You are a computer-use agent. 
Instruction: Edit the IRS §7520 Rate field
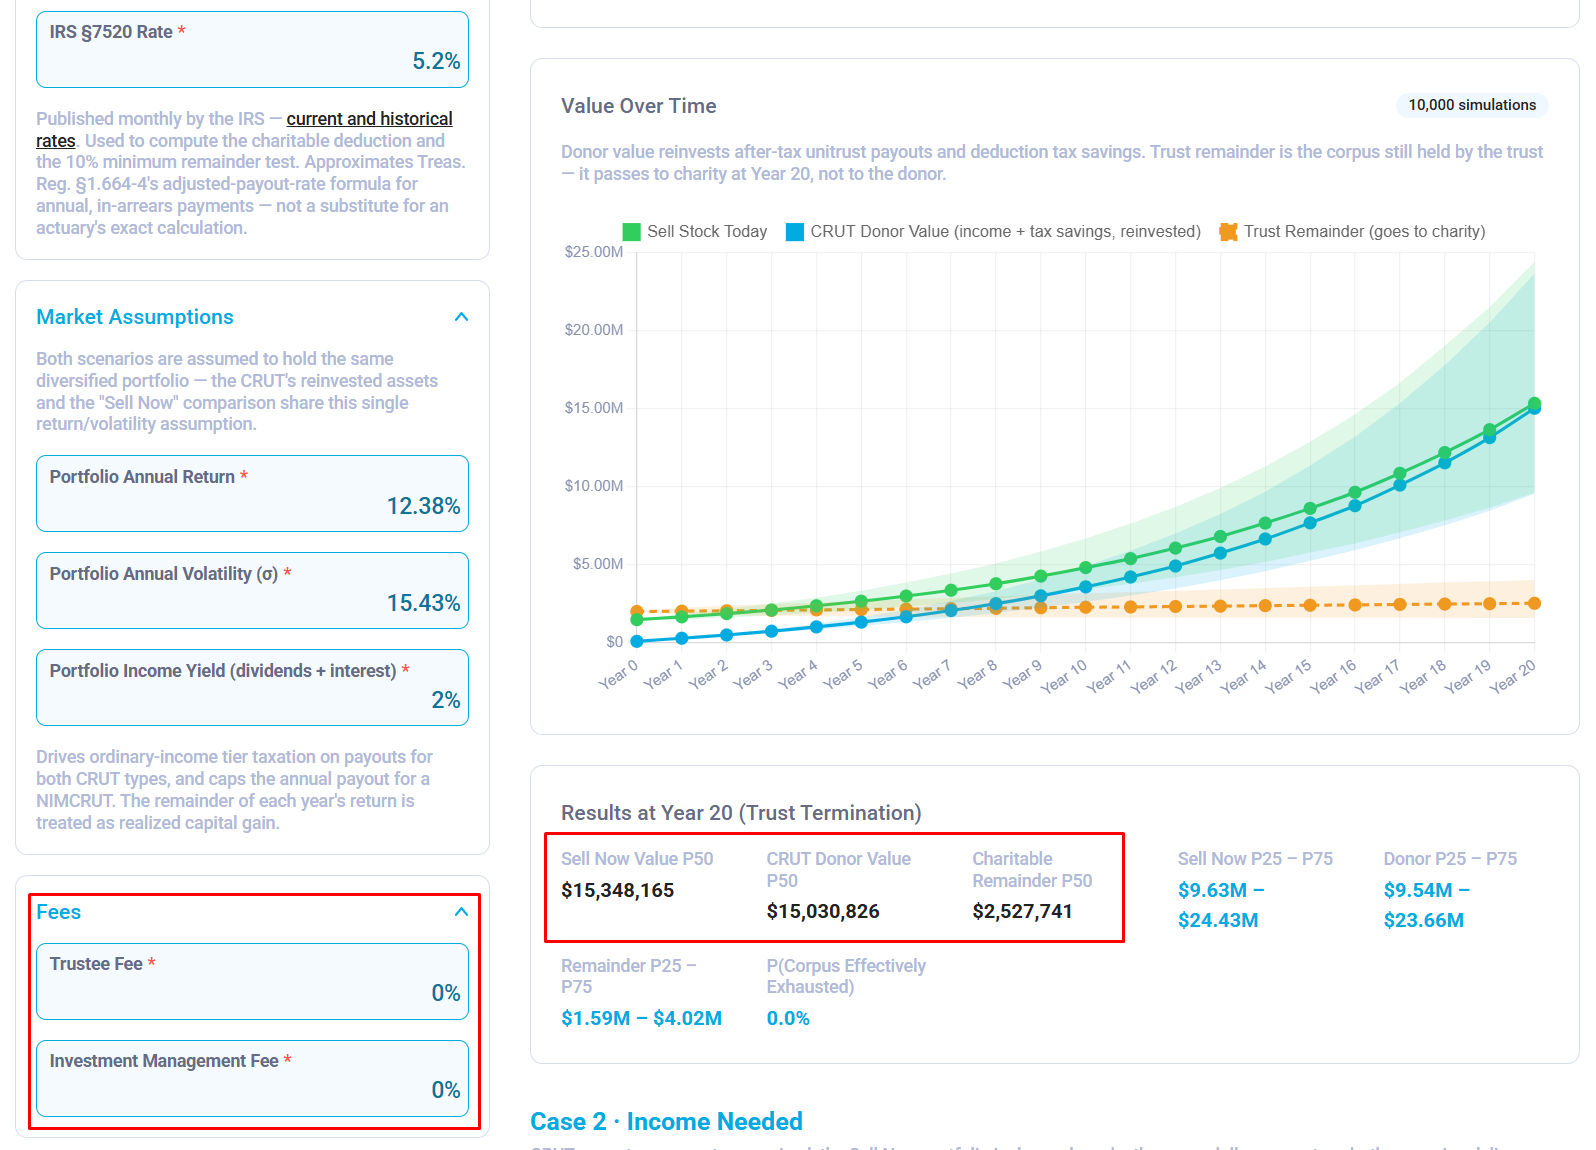[x=252, y=50]
